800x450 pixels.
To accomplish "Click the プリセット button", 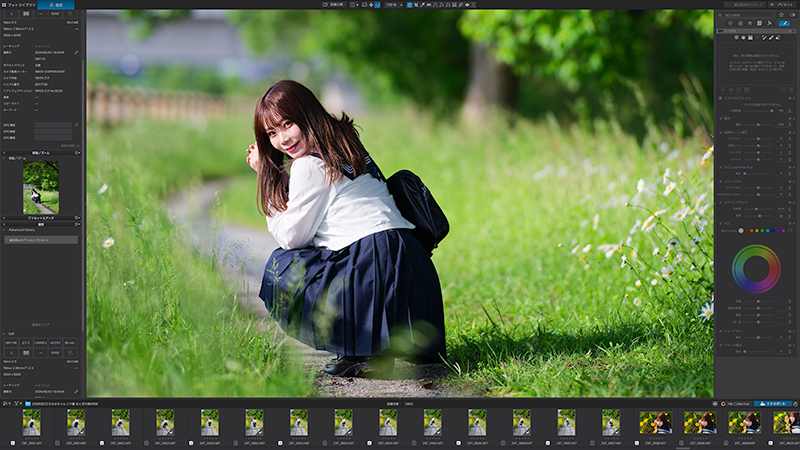I will point(784,5).
